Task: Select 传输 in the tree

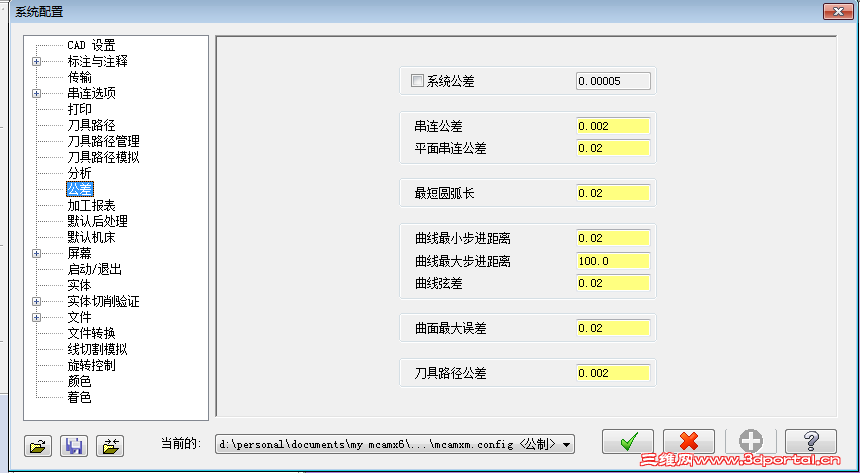Action: [x=80, y=77]
